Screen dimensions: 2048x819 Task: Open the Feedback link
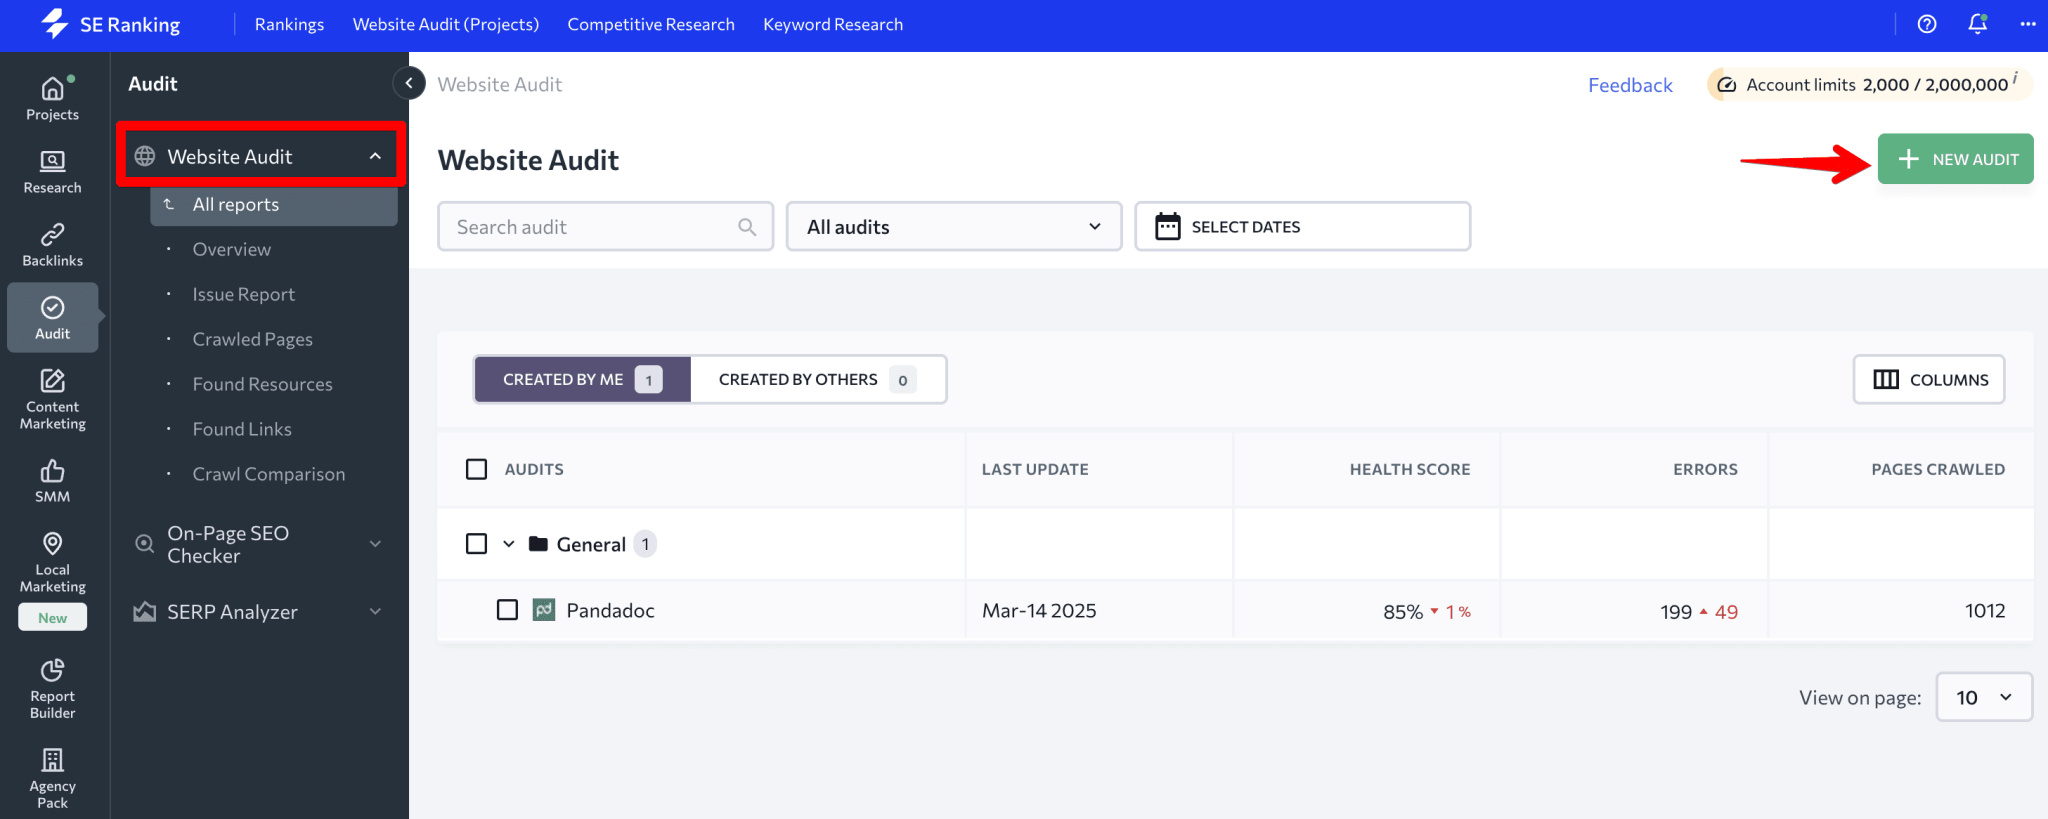(x=1630, y=85)
